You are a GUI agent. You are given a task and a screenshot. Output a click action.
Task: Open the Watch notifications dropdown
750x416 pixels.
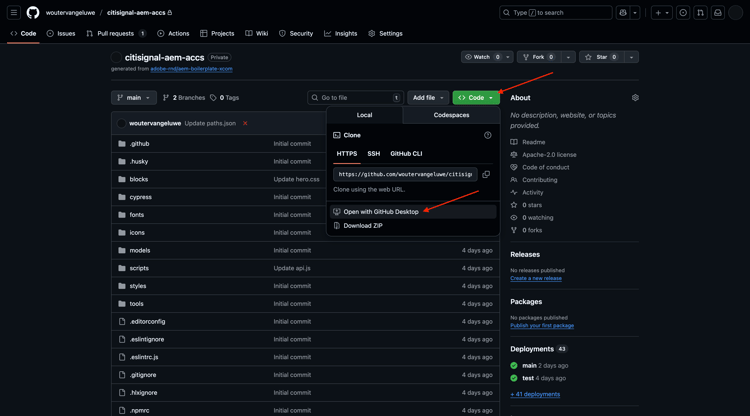(x=487, y=57)
